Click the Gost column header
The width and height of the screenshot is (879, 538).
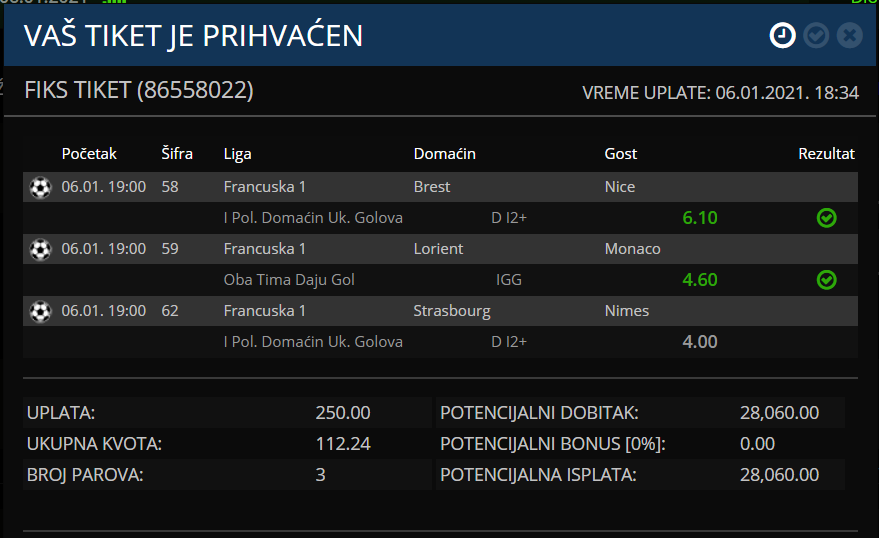[621, 154]
